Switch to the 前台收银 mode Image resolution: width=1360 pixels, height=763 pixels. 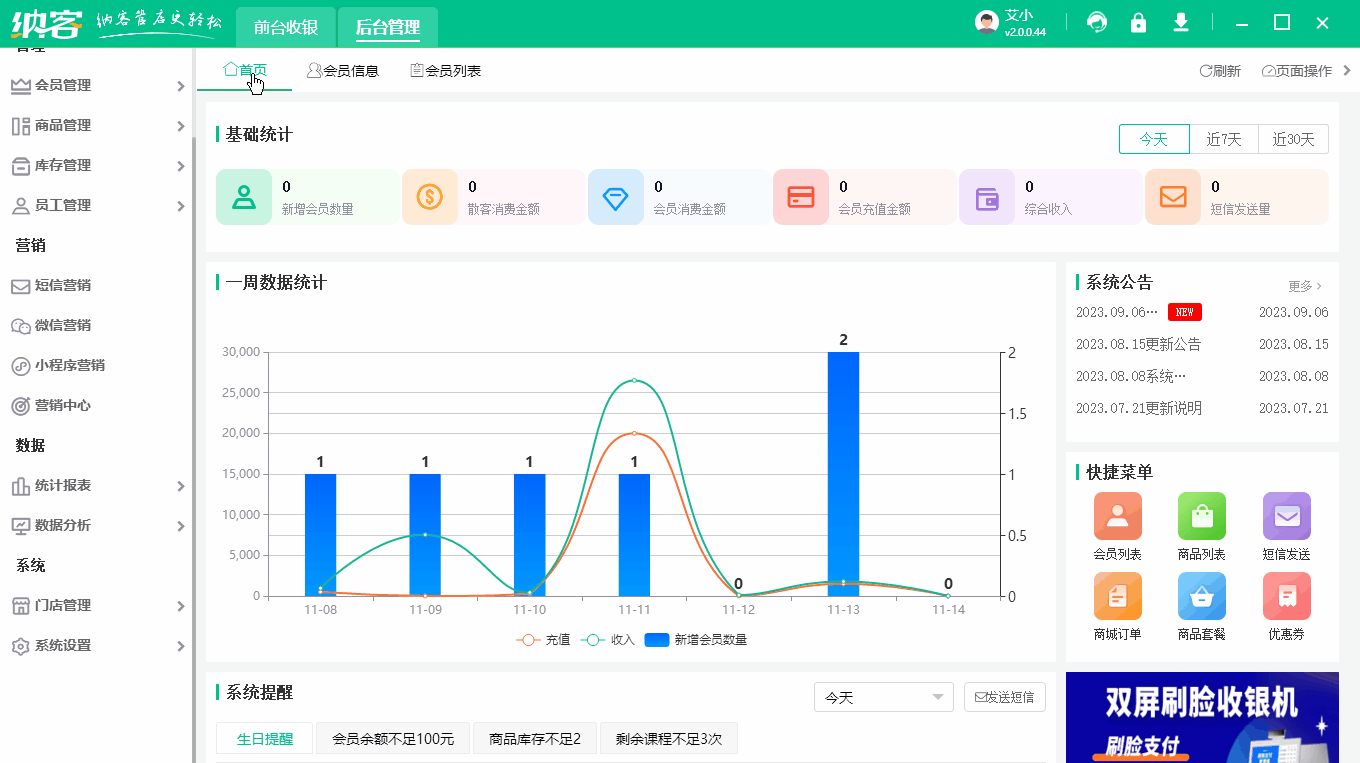285,27
